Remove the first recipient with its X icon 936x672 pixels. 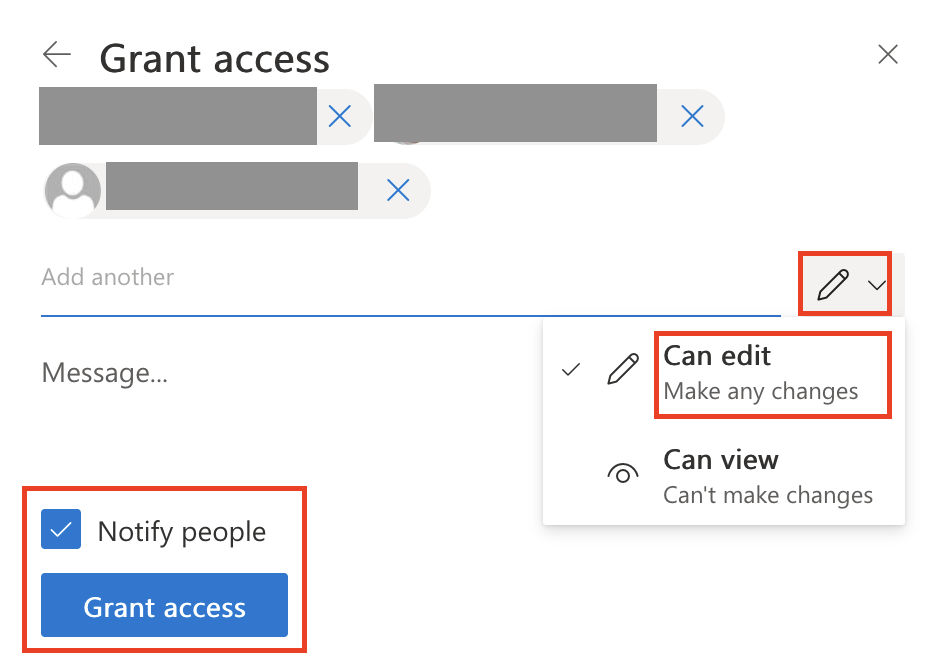point(341,117)
